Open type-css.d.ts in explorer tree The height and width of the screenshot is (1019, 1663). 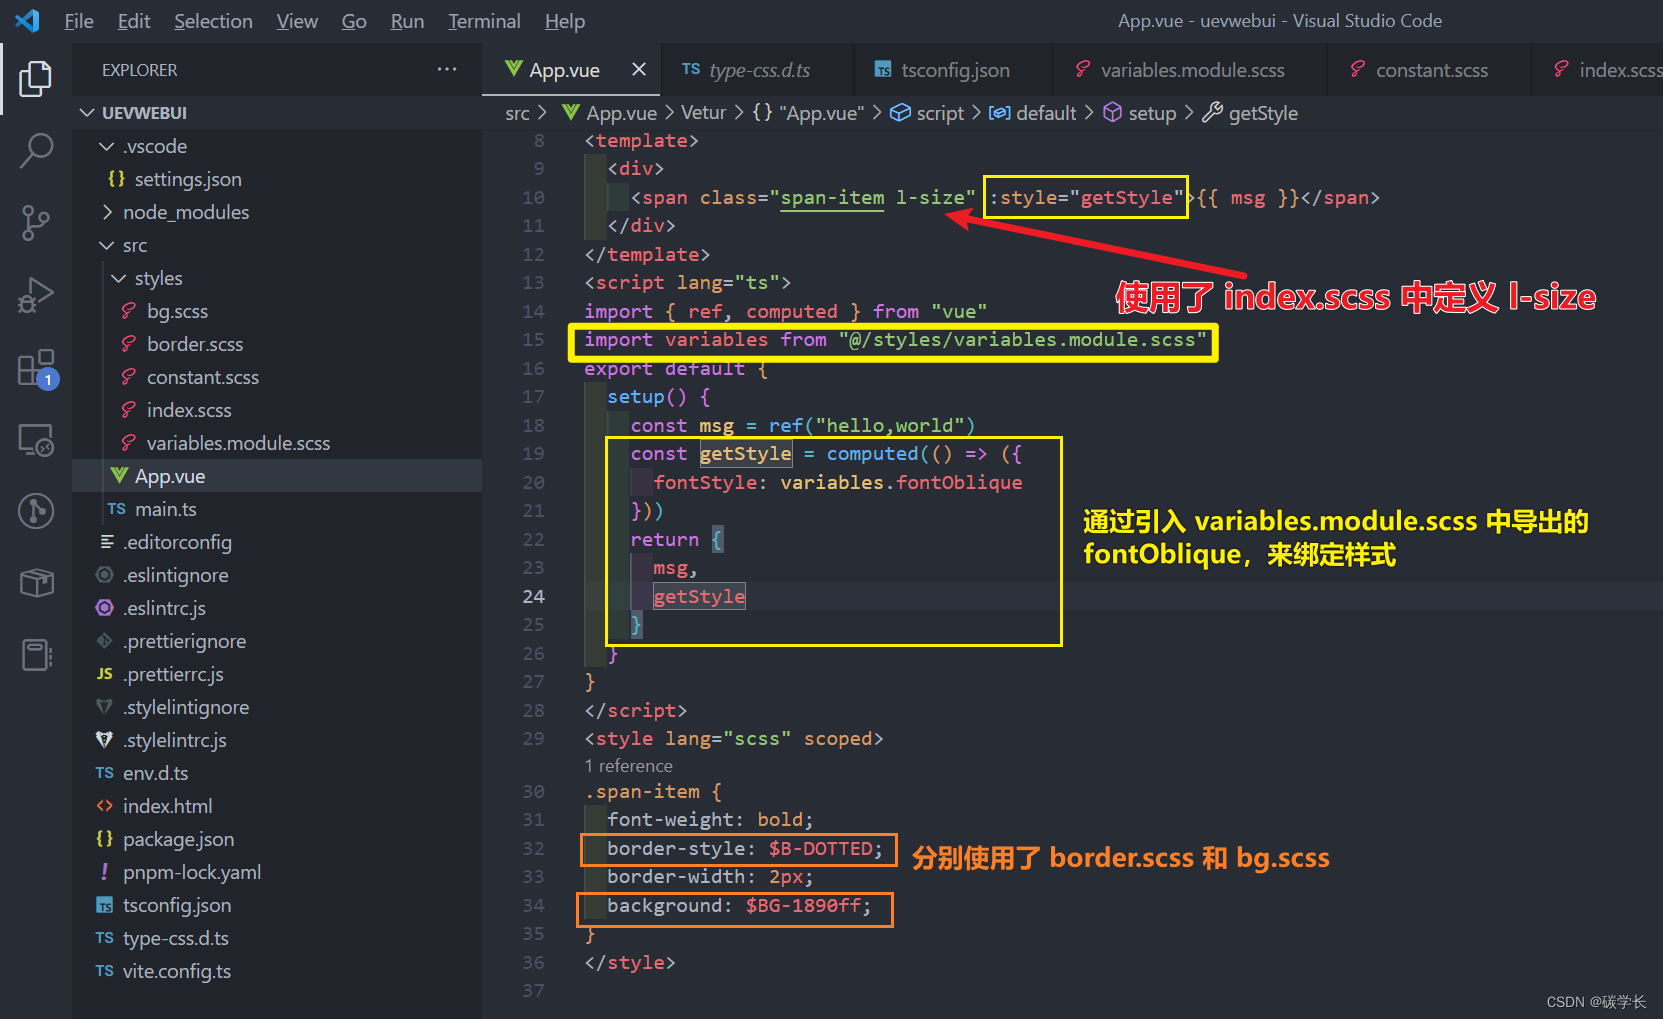[x=277, y=938]
